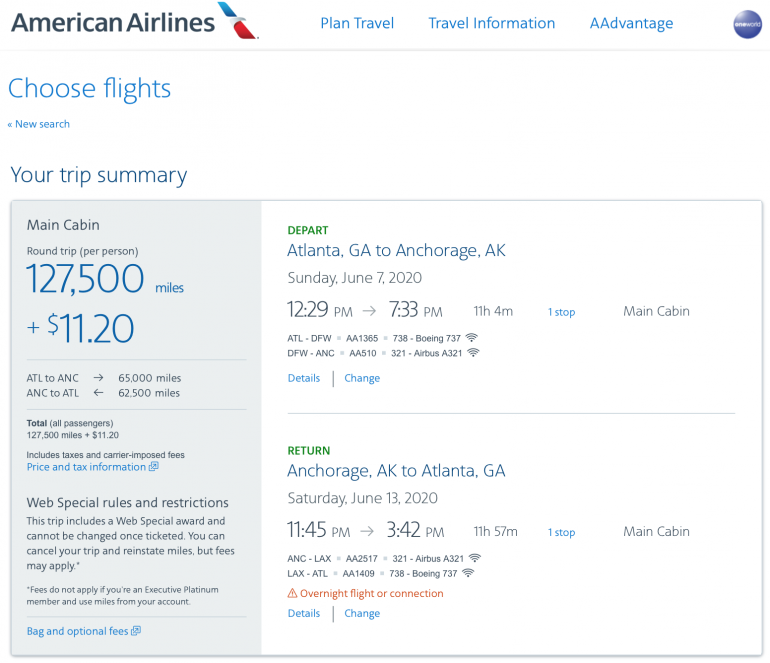
Task: Click the American Airlines logo
Action: click(x=134, y=22)
